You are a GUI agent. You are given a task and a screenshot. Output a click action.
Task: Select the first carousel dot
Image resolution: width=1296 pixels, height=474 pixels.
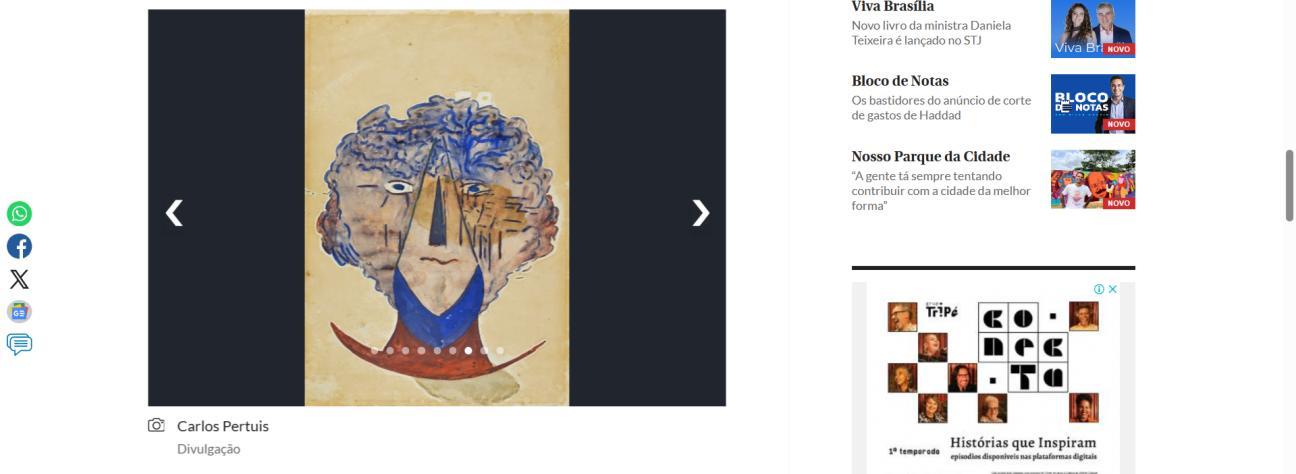point(375,351)
